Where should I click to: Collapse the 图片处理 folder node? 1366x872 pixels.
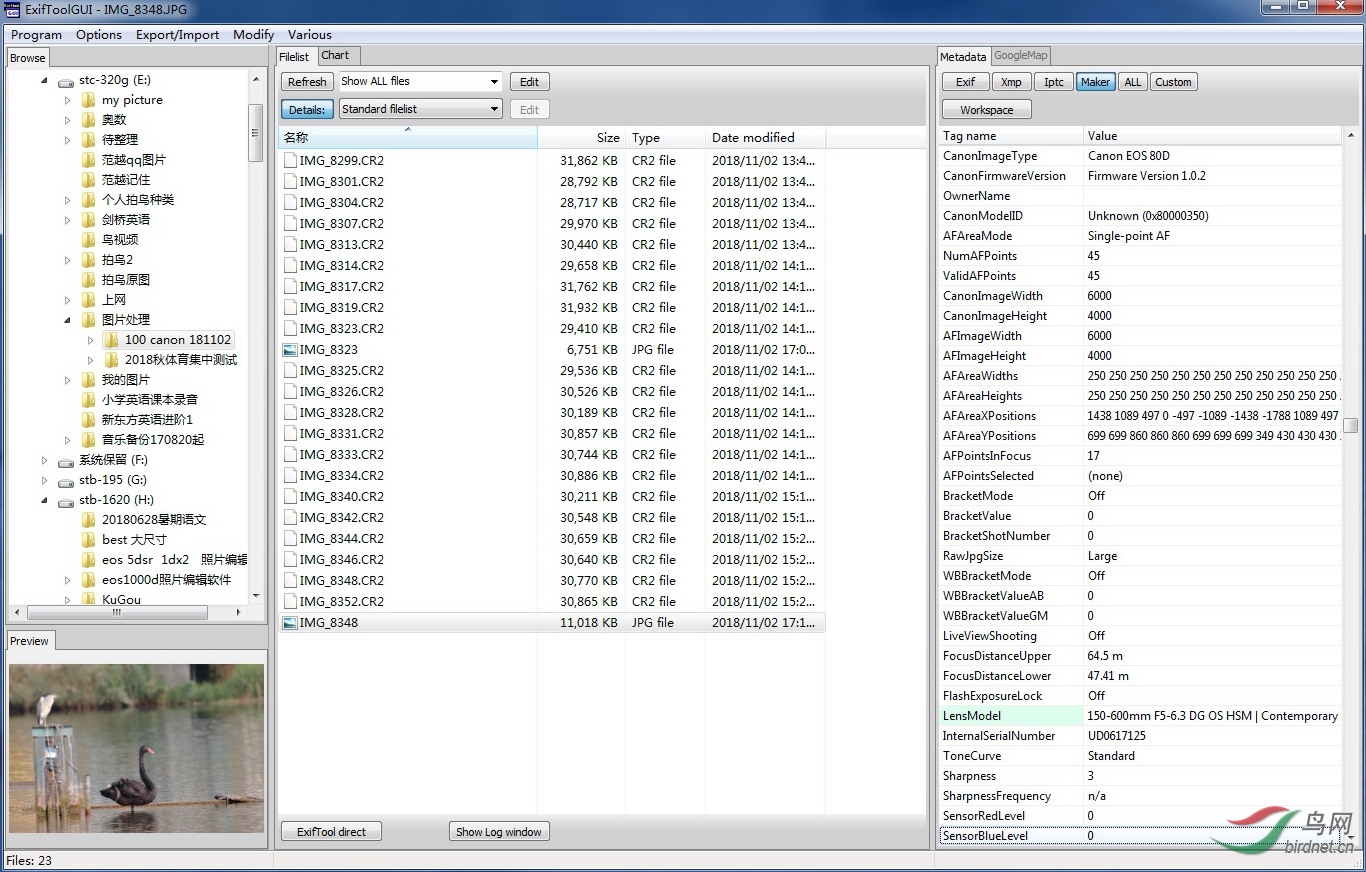(x=67, y=320)
